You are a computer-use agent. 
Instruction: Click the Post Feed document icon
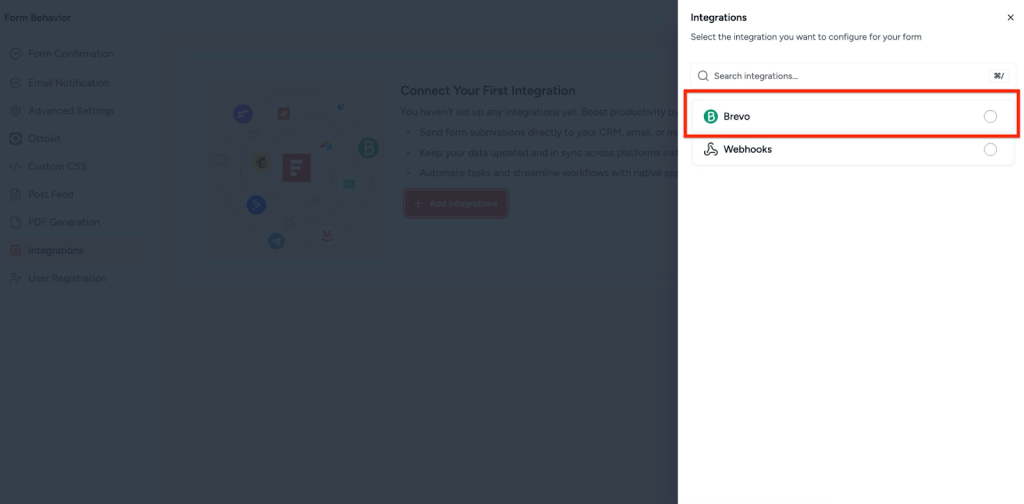15,195
